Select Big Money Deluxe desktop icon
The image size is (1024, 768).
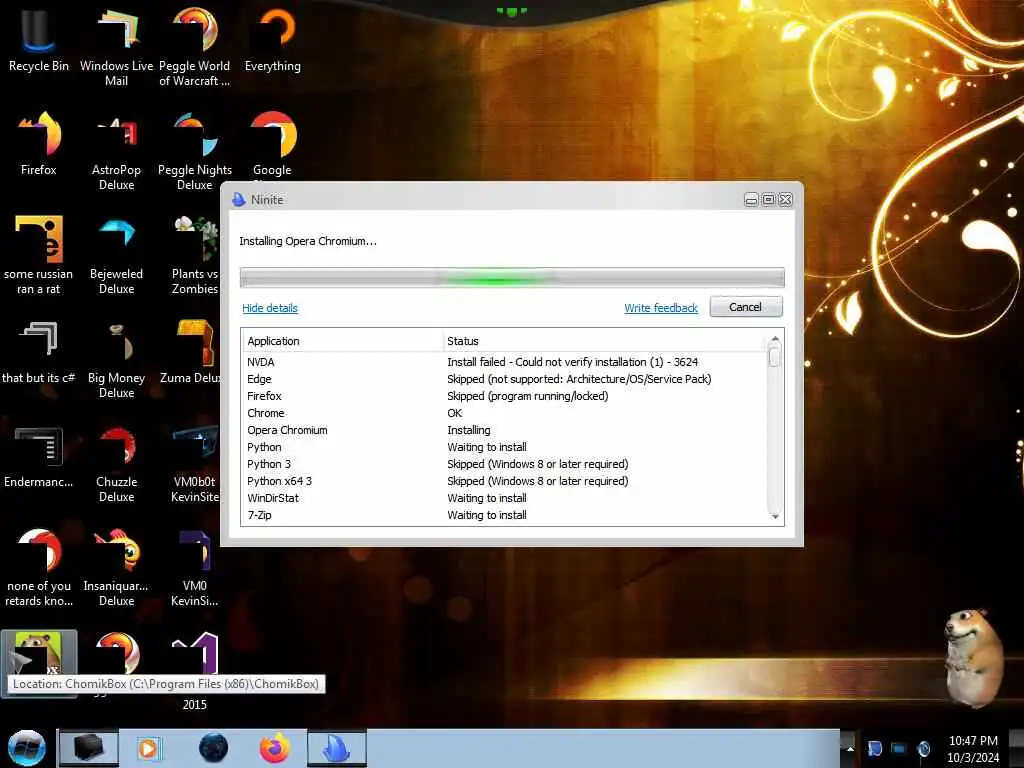[116, 359]
